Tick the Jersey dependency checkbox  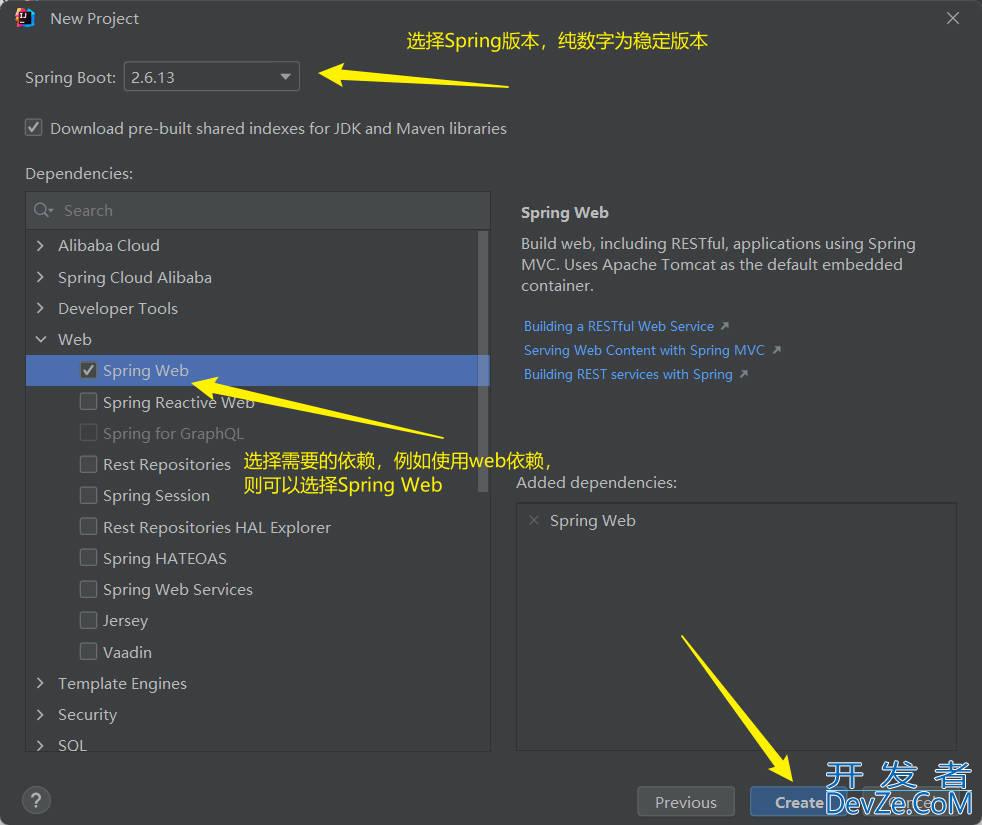click(x=88, y=620)
